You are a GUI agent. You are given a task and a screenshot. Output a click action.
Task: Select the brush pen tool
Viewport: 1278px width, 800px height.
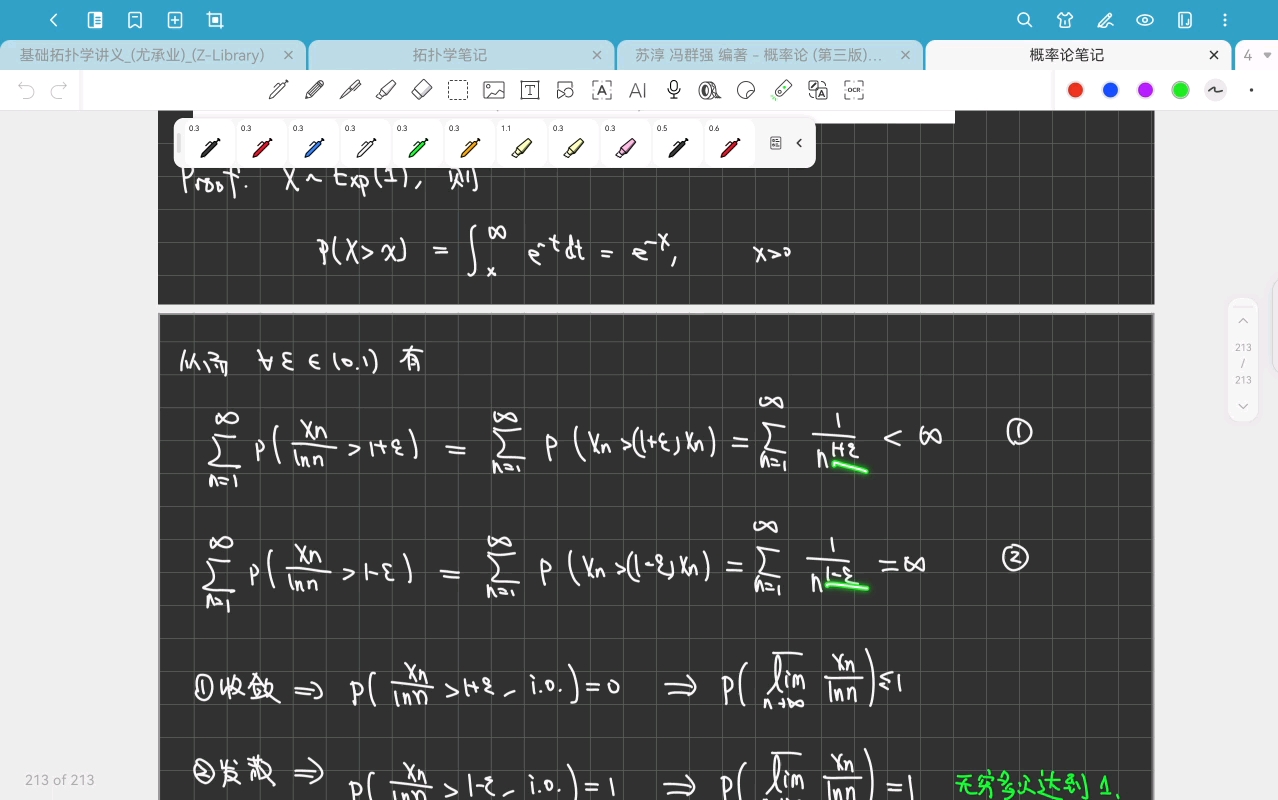[x=350, y=90]
